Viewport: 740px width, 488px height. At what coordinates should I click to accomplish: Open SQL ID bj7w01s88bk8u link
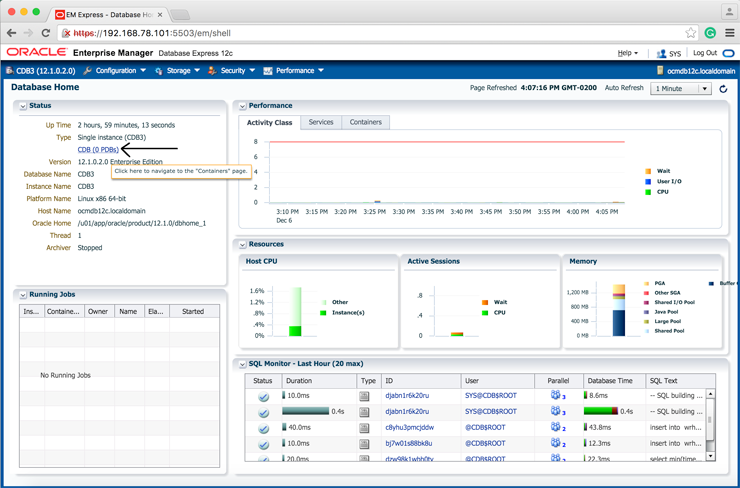pyautogui.click(x=408, y=443)
